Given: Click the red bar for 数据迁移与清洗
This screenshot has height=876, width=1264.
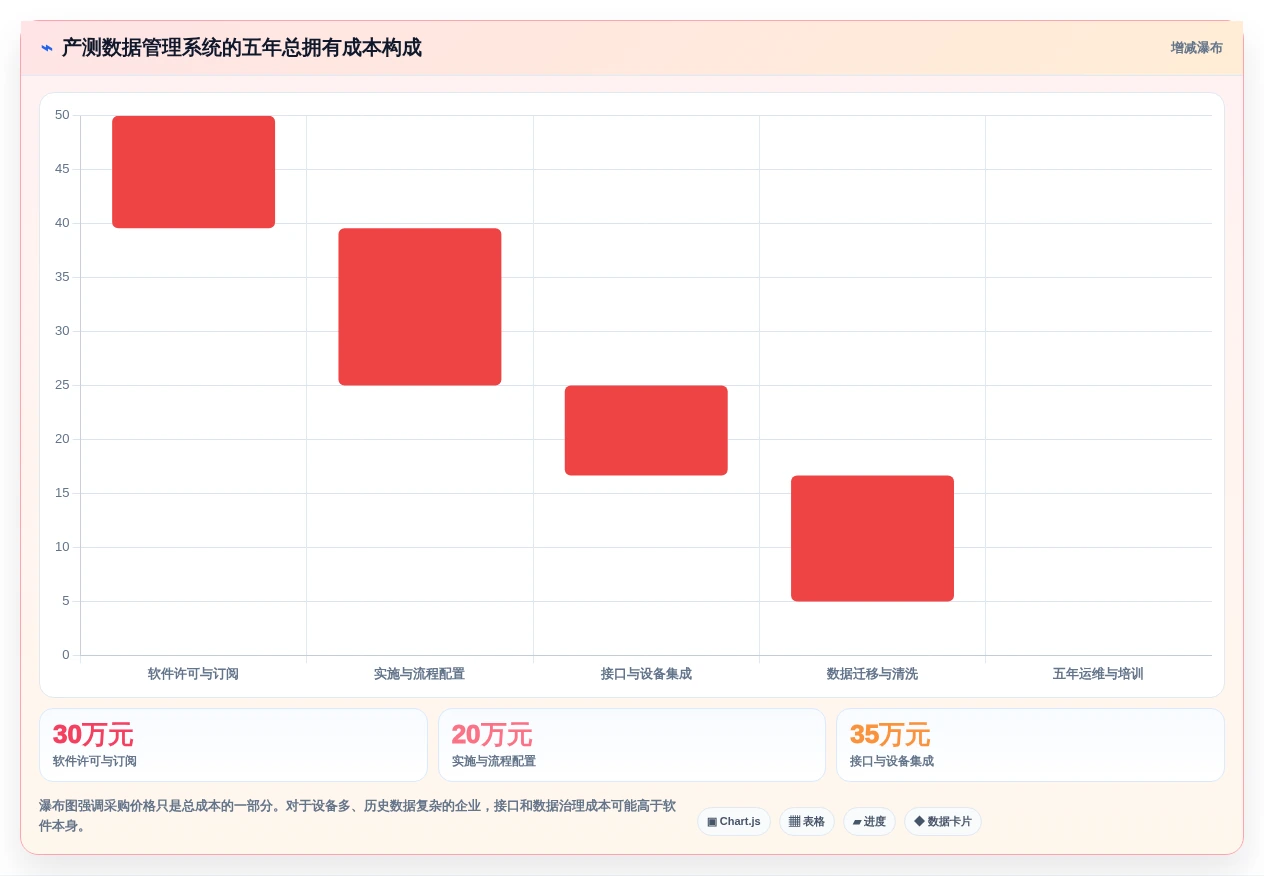Looking at the screenshot, I should coord(872,538).
